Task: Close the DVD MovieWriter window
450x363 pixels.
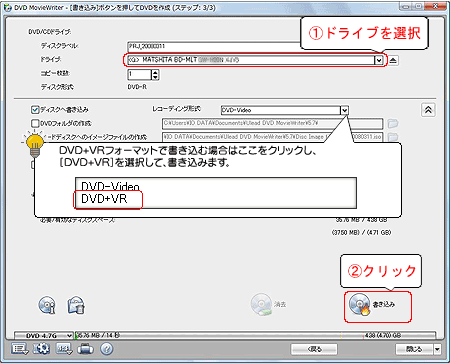Action: (x=435, y=6)
